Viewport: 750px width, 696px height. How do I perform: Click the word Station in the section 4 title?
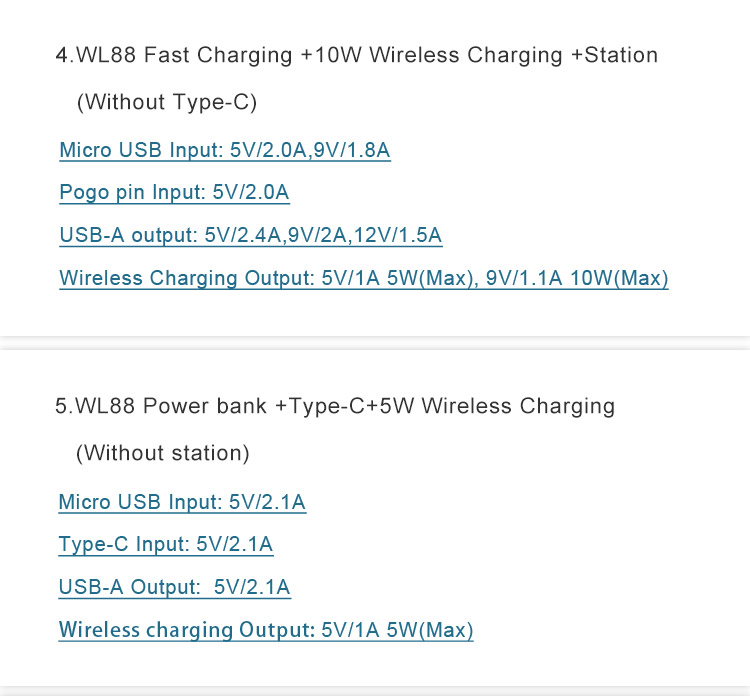(x=621, y=55)
